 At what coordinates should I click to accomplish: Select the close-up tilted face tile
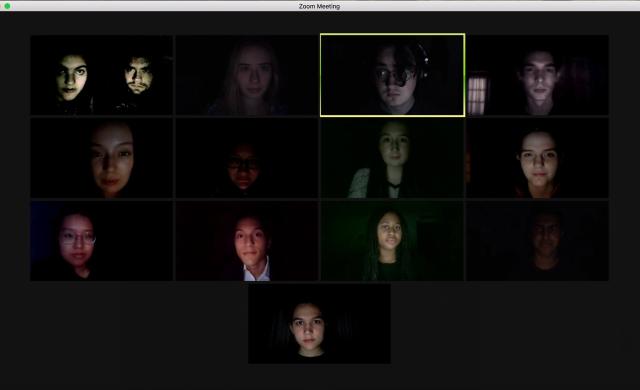102,158
